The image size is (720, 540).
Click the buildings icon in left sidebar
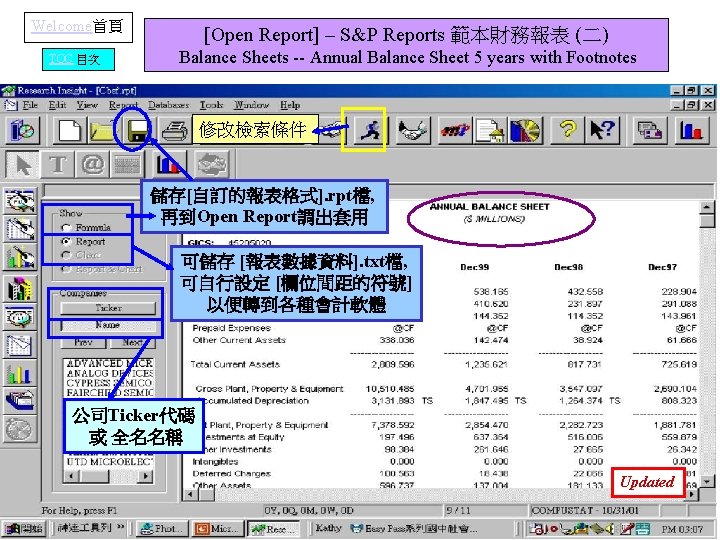[19, 289]
